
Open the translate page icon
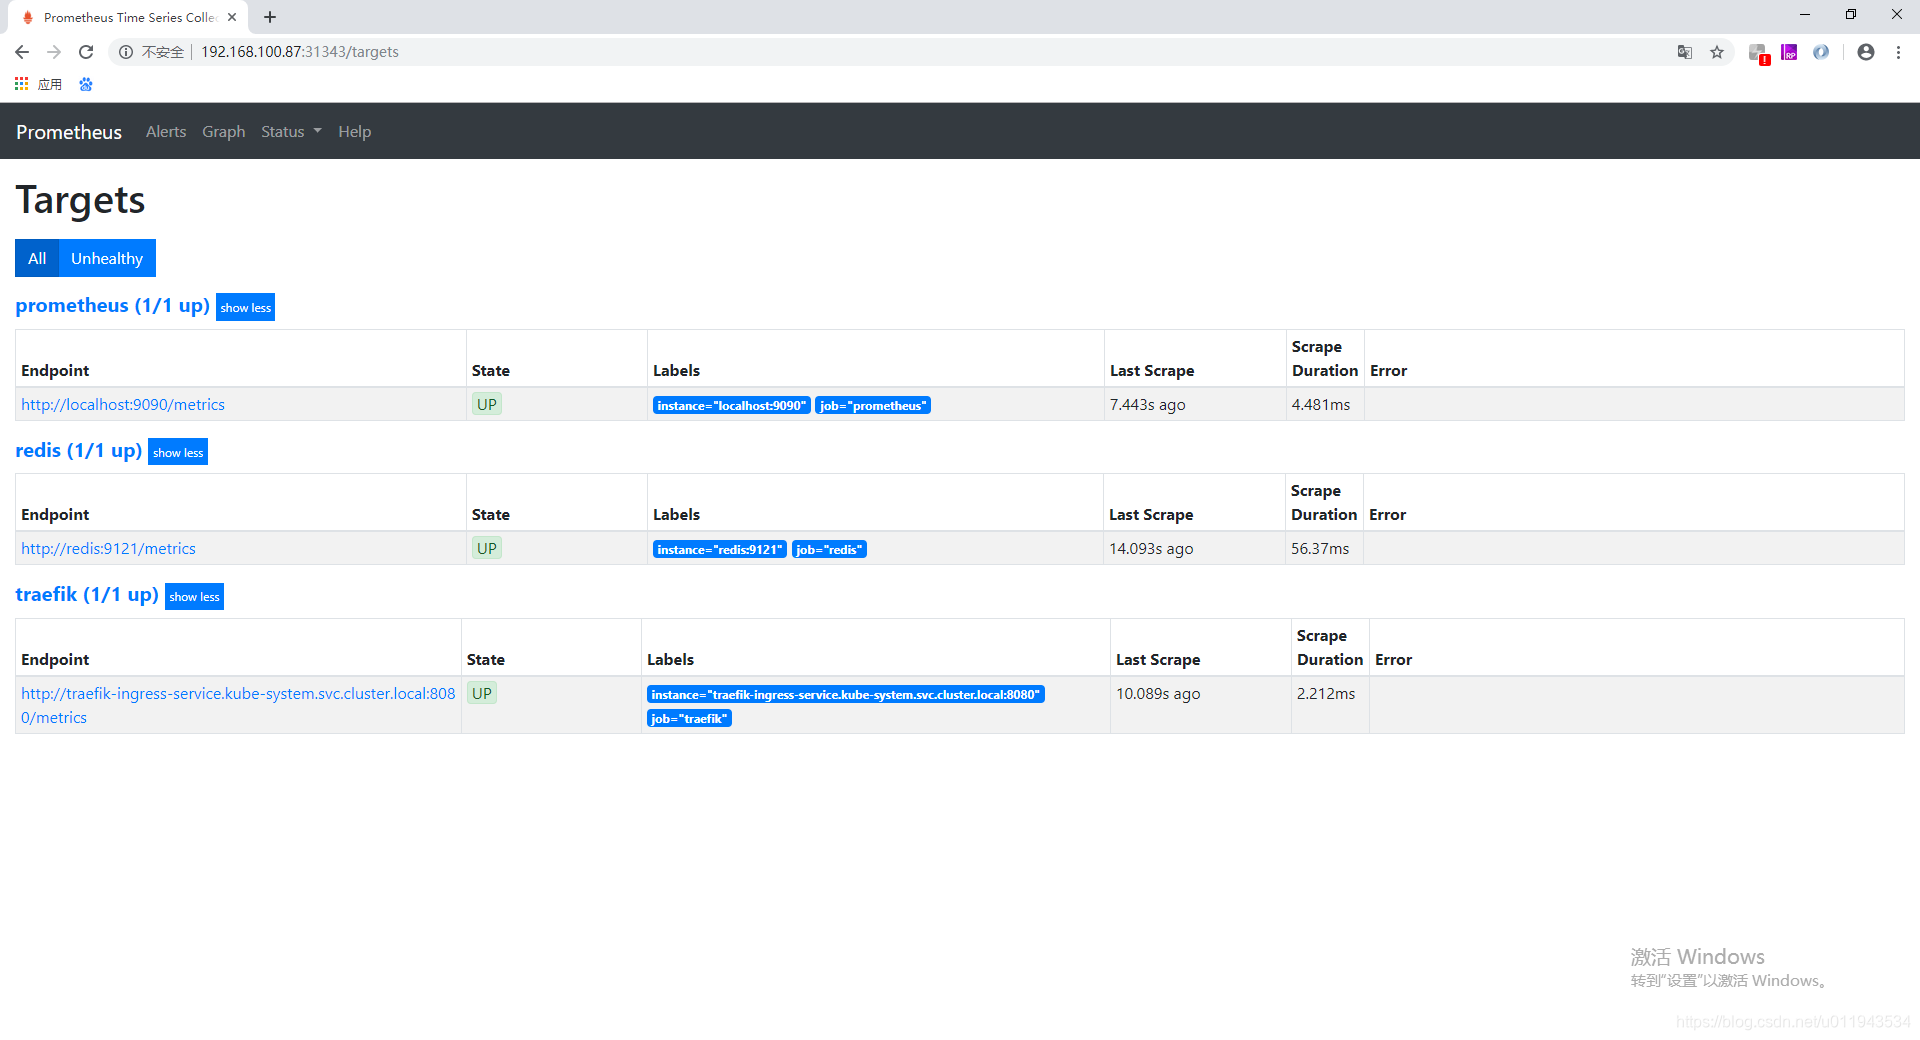coord(1685,52)
